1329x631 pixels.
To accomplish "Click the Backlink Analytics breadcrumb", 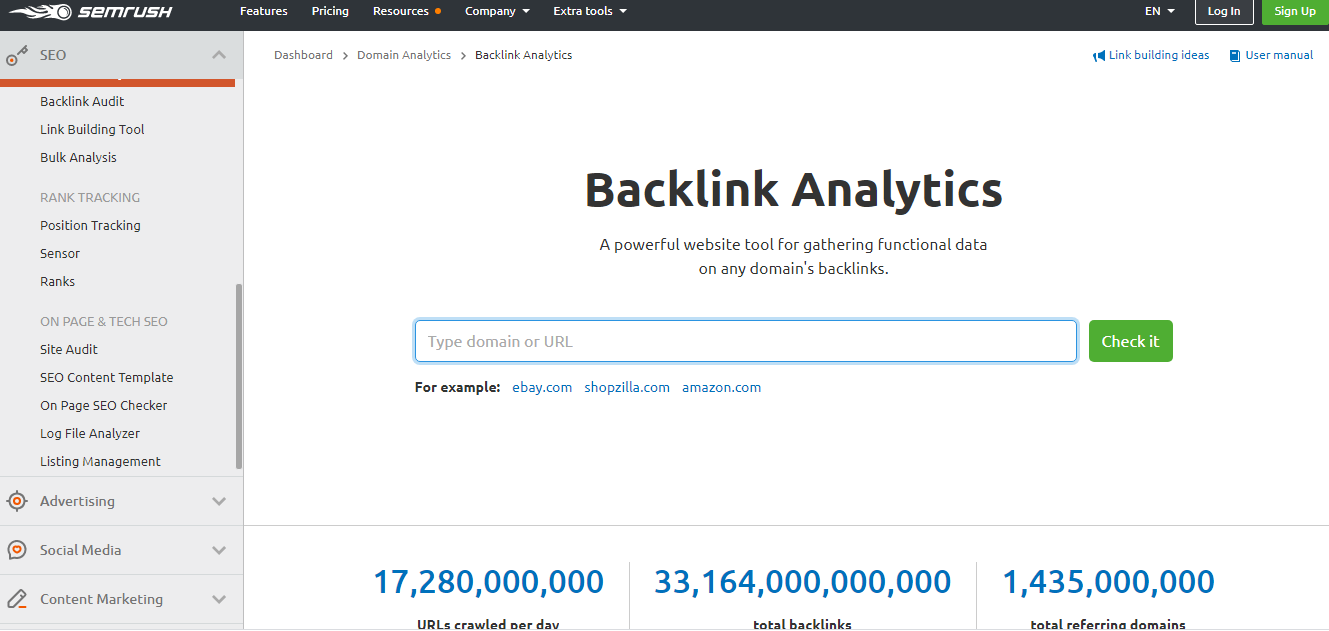I will tap(524, 55).
